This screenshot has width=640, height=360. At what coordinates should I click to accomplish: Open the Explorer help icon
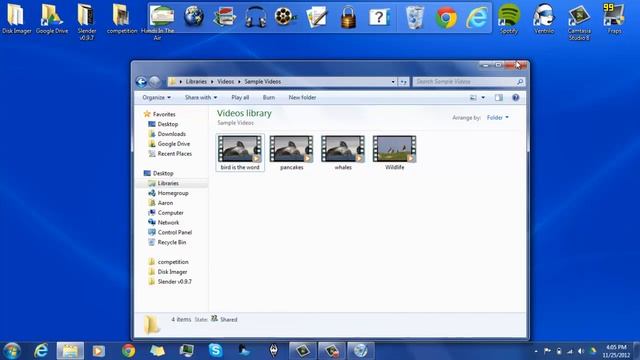coord(516,98)
